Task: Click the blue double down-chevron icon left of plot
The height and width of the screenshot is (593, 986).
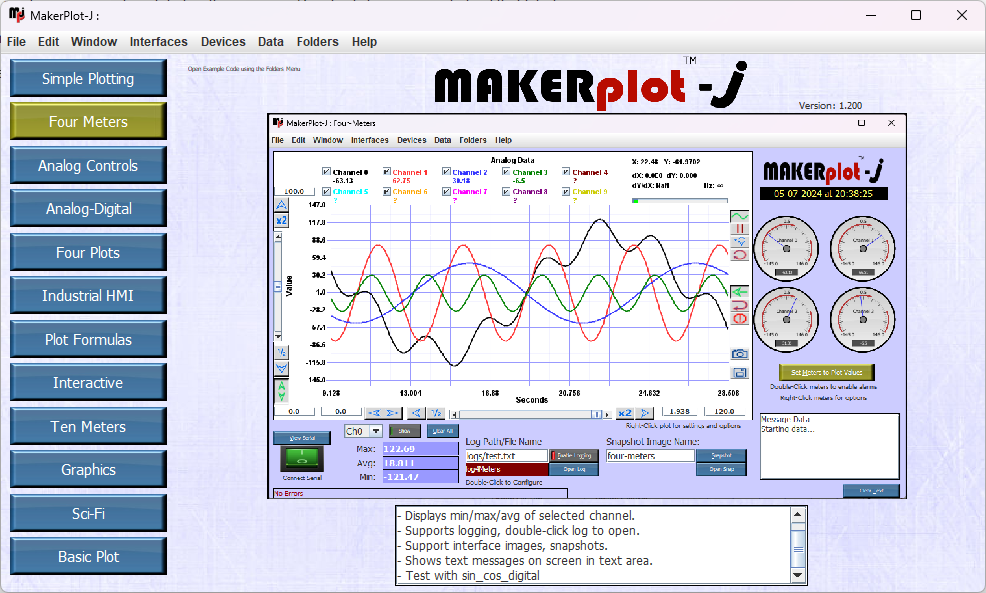Action: pyautogui.click(x=281, y=368)
